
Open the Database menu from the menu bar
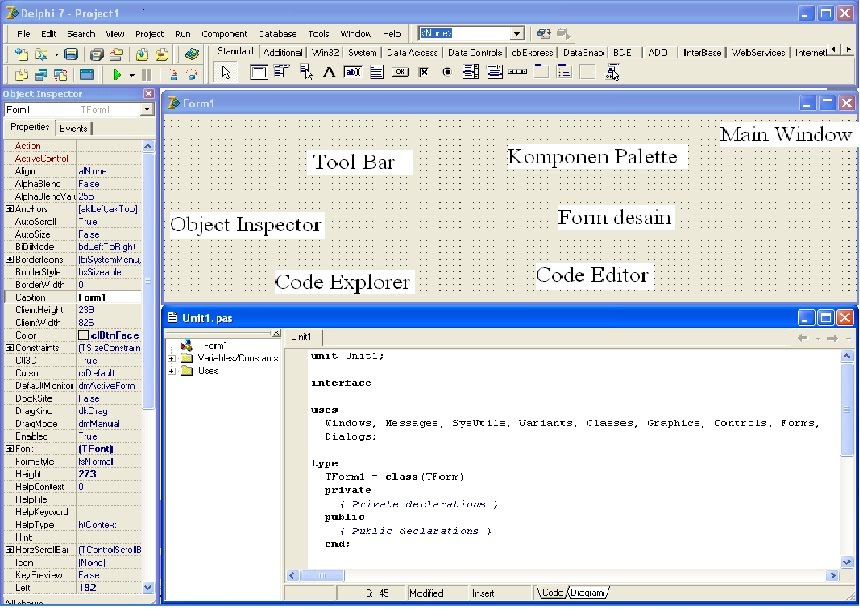coord(277,32)
